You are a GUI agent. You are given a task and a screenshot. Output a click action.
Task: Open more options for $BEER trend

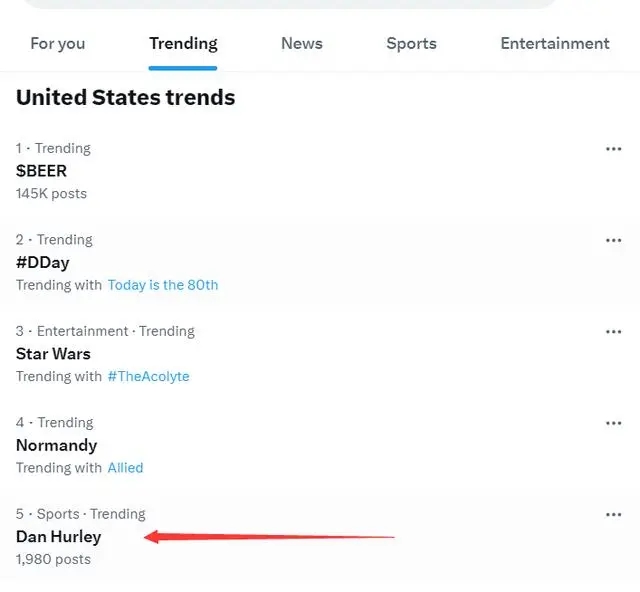pos(613,149)
